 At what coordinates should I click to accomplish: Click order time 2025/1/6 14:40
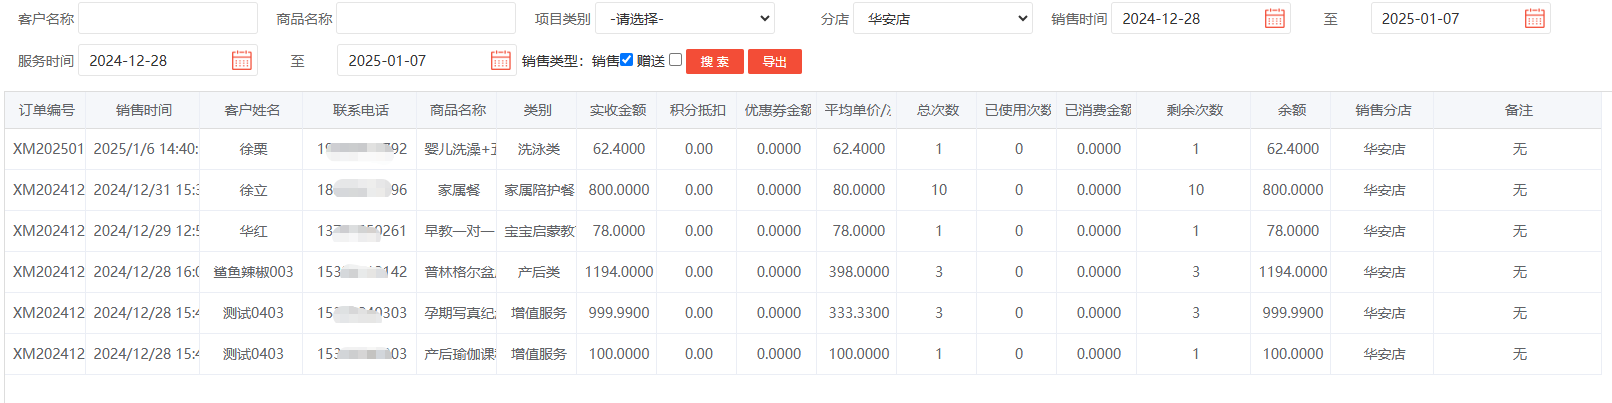pos(145,149)
